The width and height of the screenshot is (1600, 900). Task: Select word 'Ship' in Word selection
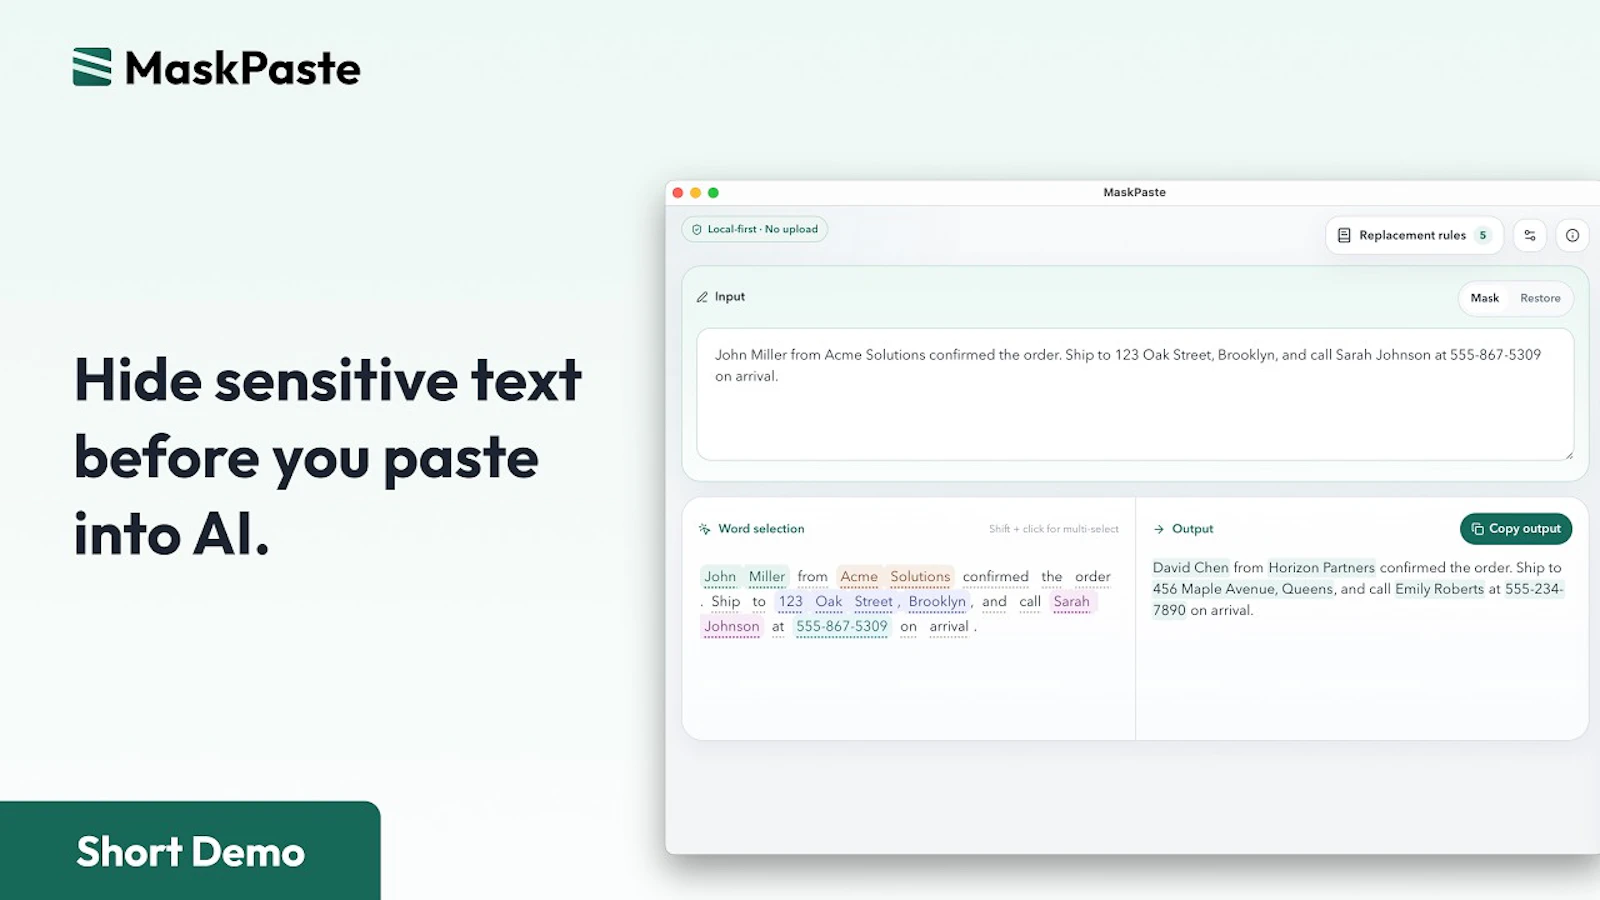click(x=726, y=602)
